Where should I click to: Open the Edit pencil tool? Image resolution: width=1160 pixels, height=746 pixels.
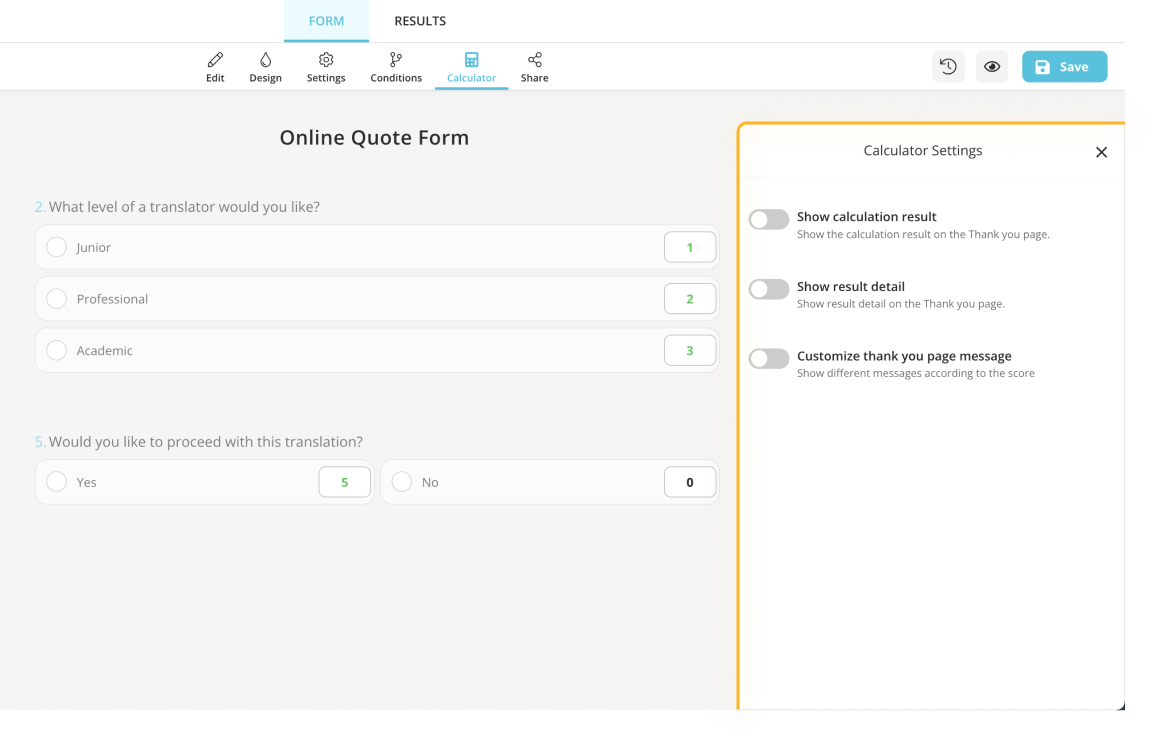tap(215, 67)
